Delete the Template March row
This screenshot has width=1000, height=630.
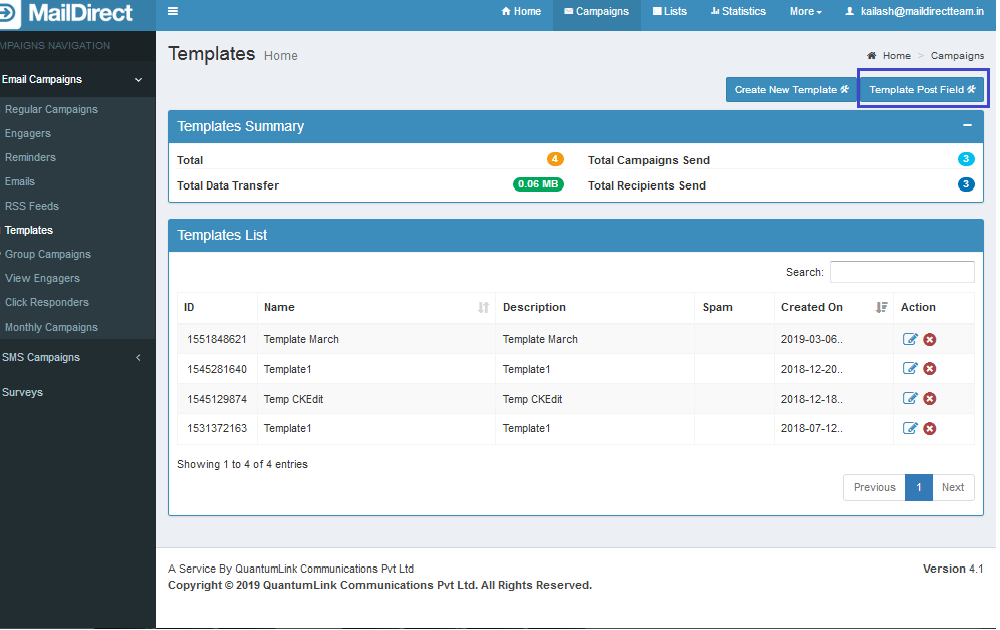[930, 340]
